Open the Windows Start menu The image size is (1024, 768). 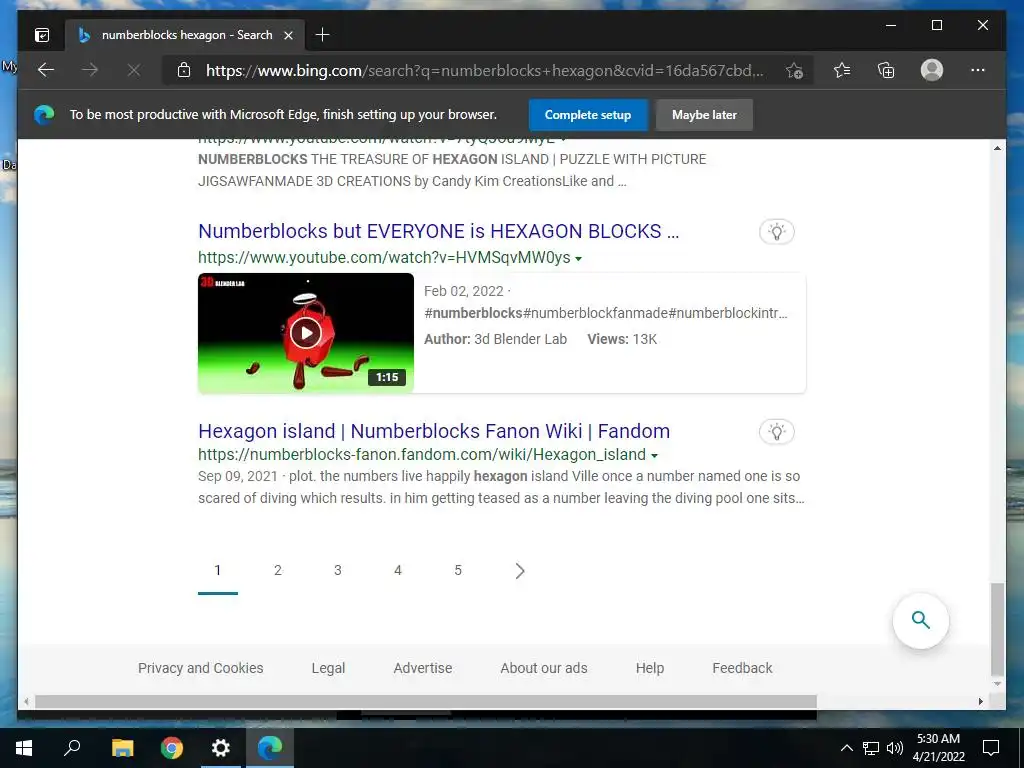coord(24,748)
